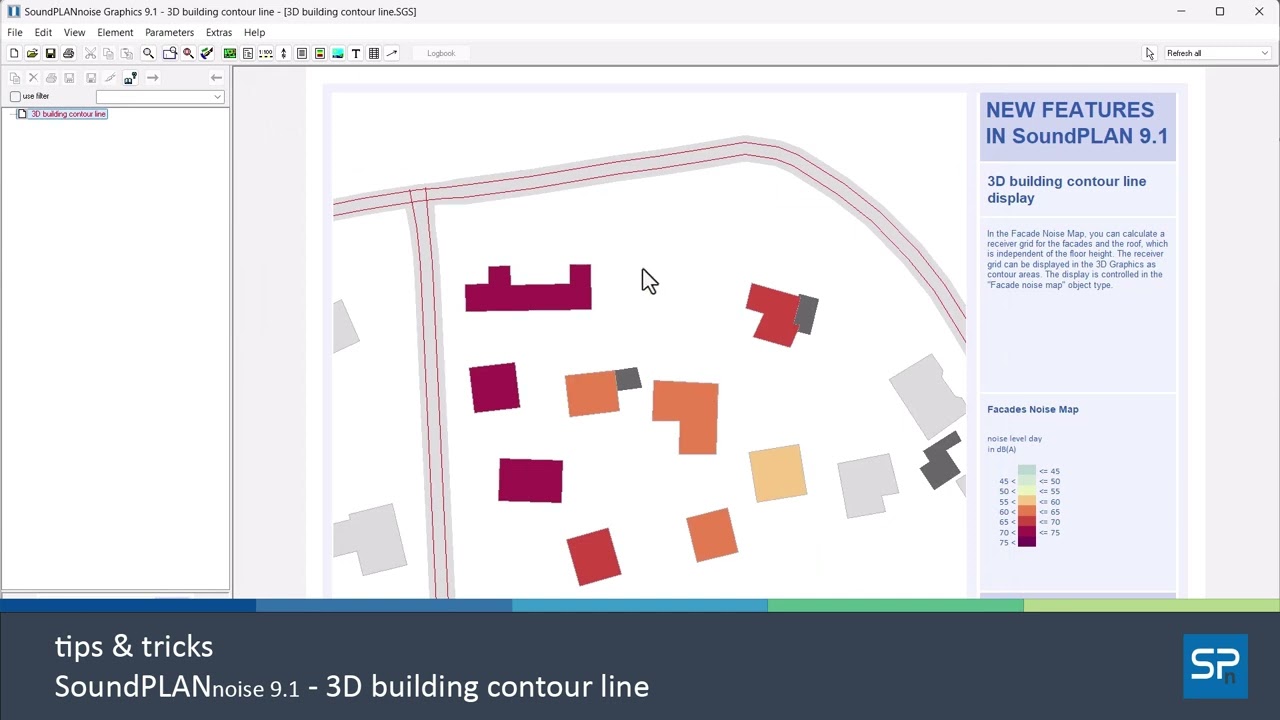Click the '<= 60' light orange legend swatch

(1027, 501)
